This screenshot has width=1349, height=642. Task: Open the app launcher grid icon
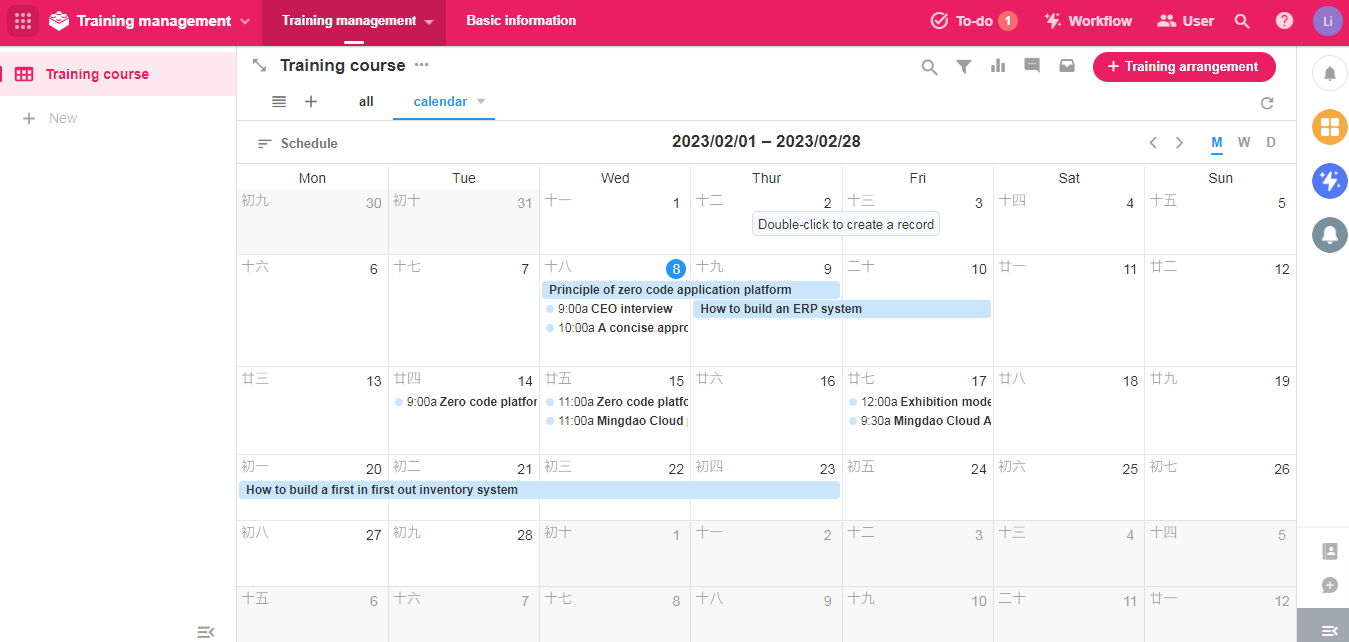(23, 21)
